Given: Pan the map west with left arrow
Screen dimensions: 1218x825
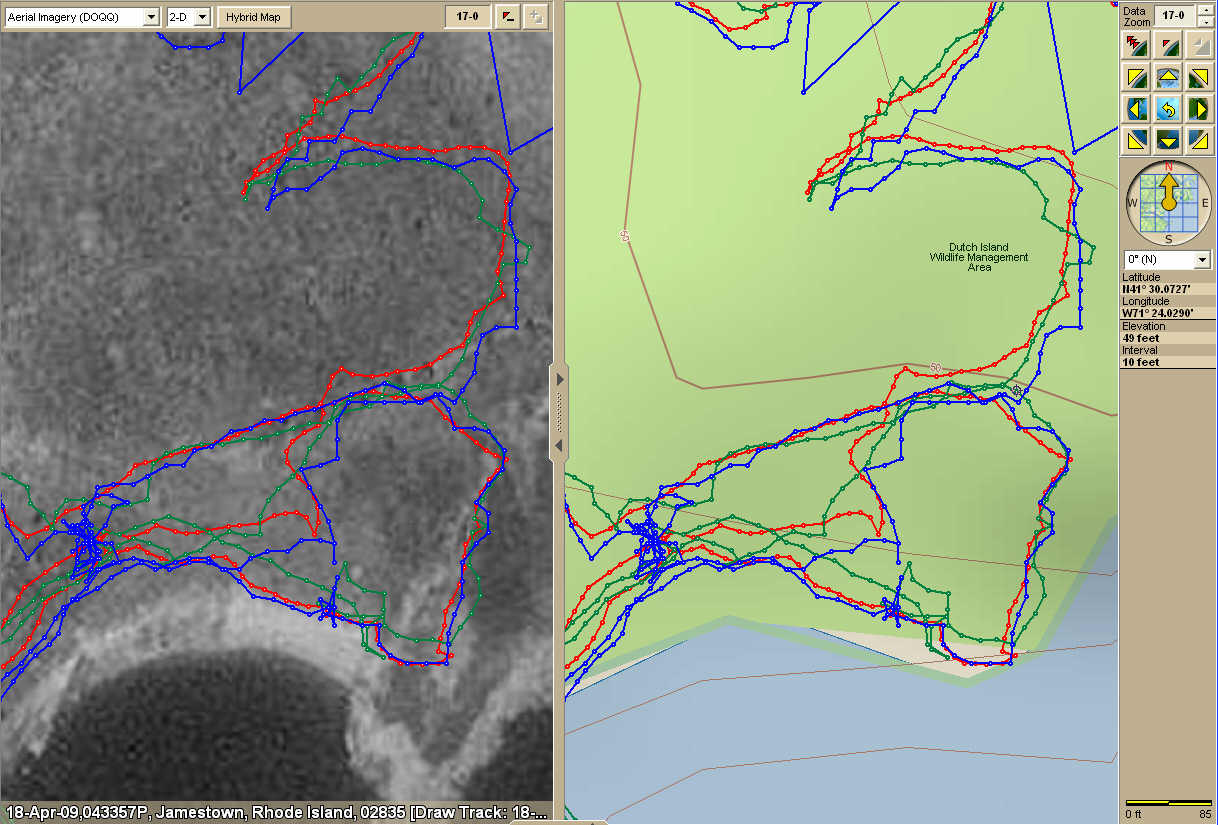Looking at the screenshot, I should (x=1136, y=108).
